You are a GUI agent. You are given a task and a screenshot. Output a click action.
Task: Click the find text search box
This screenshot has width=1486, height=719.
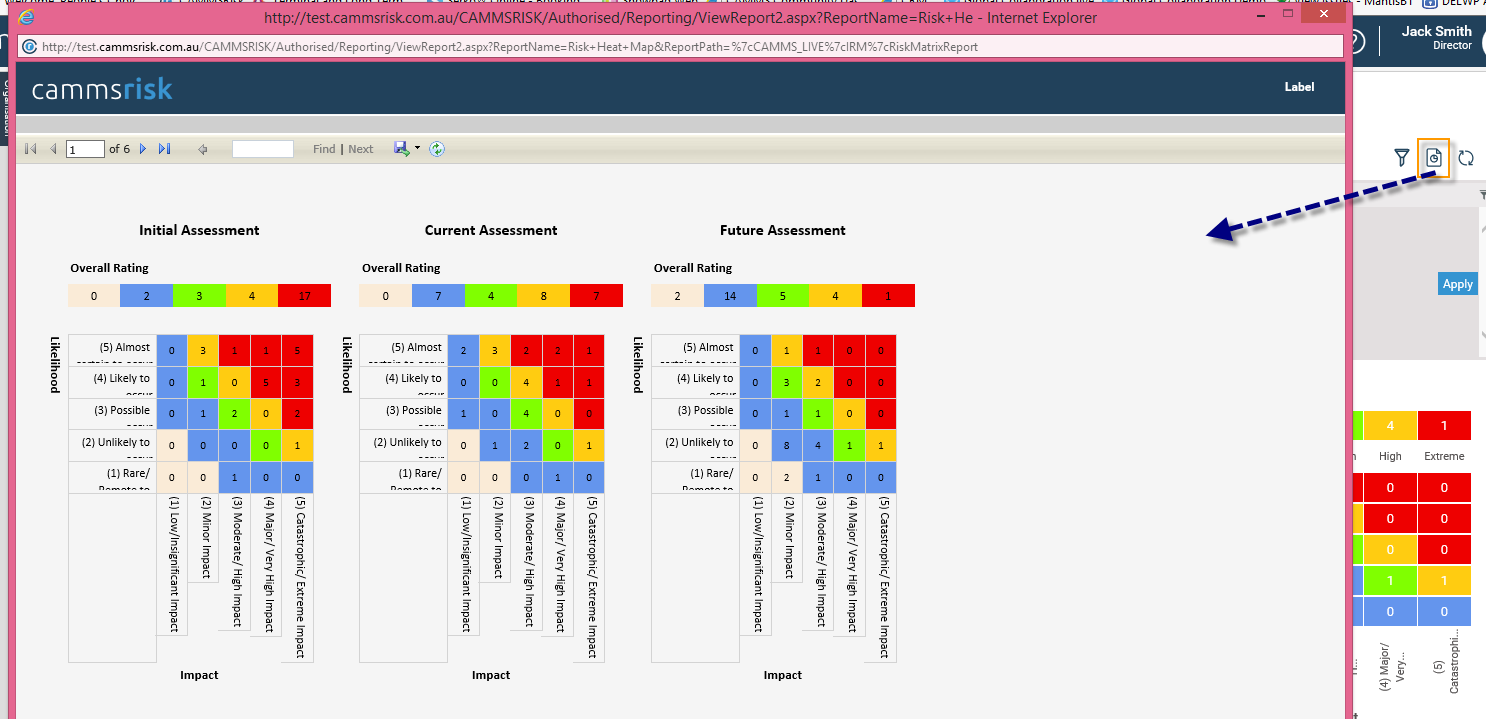pos(263,149)
